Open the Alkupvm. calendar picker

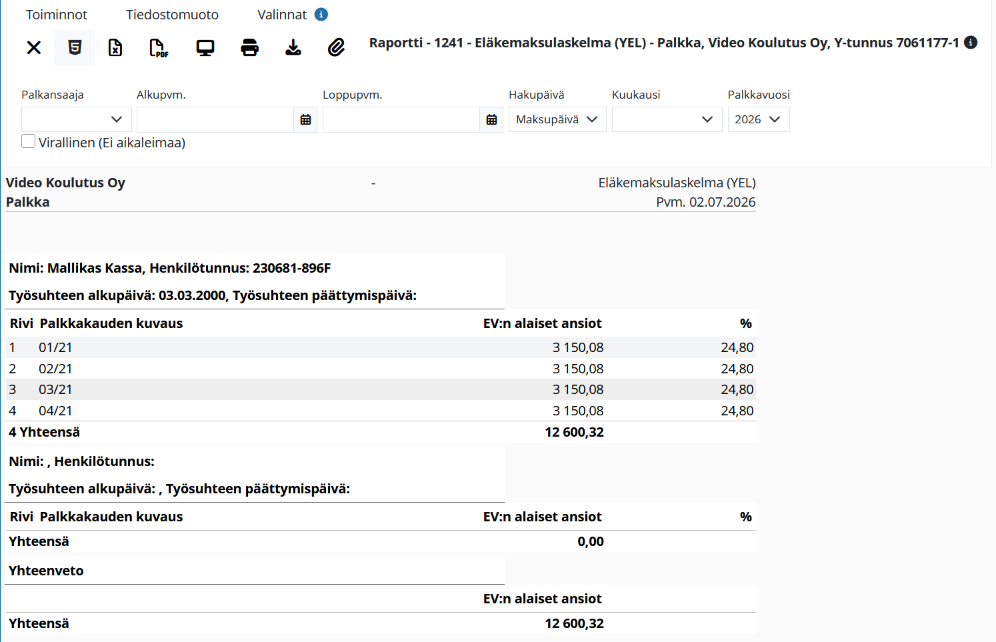306,119
